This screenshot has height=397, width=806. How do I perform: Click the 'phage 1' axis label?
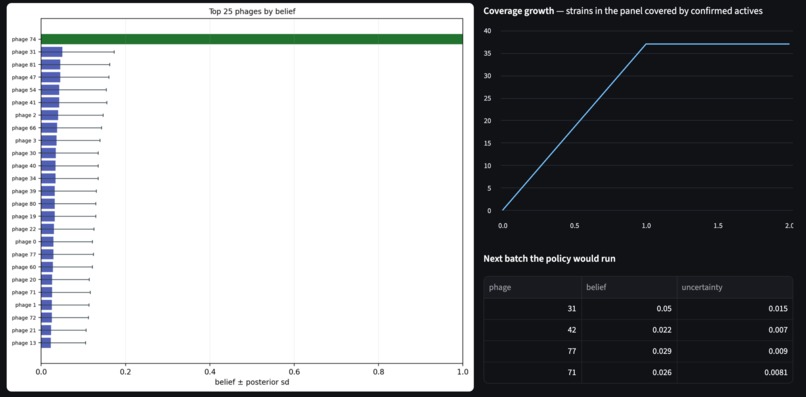tap(26, 305)
